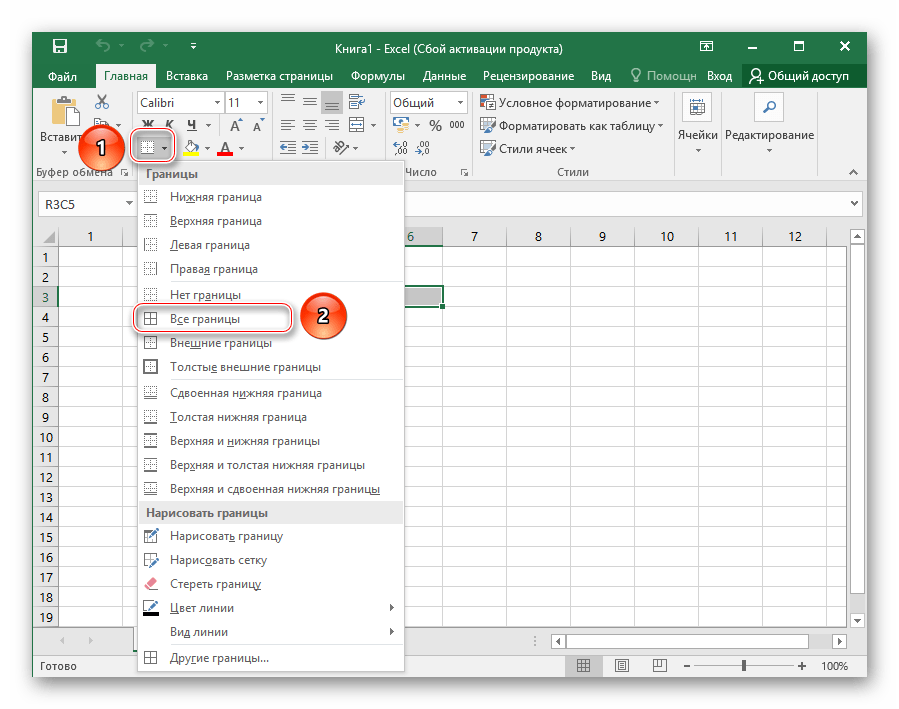Click the Select All corner triangle
Viewport: 899px width, 709px height.
tap(49, 237)
